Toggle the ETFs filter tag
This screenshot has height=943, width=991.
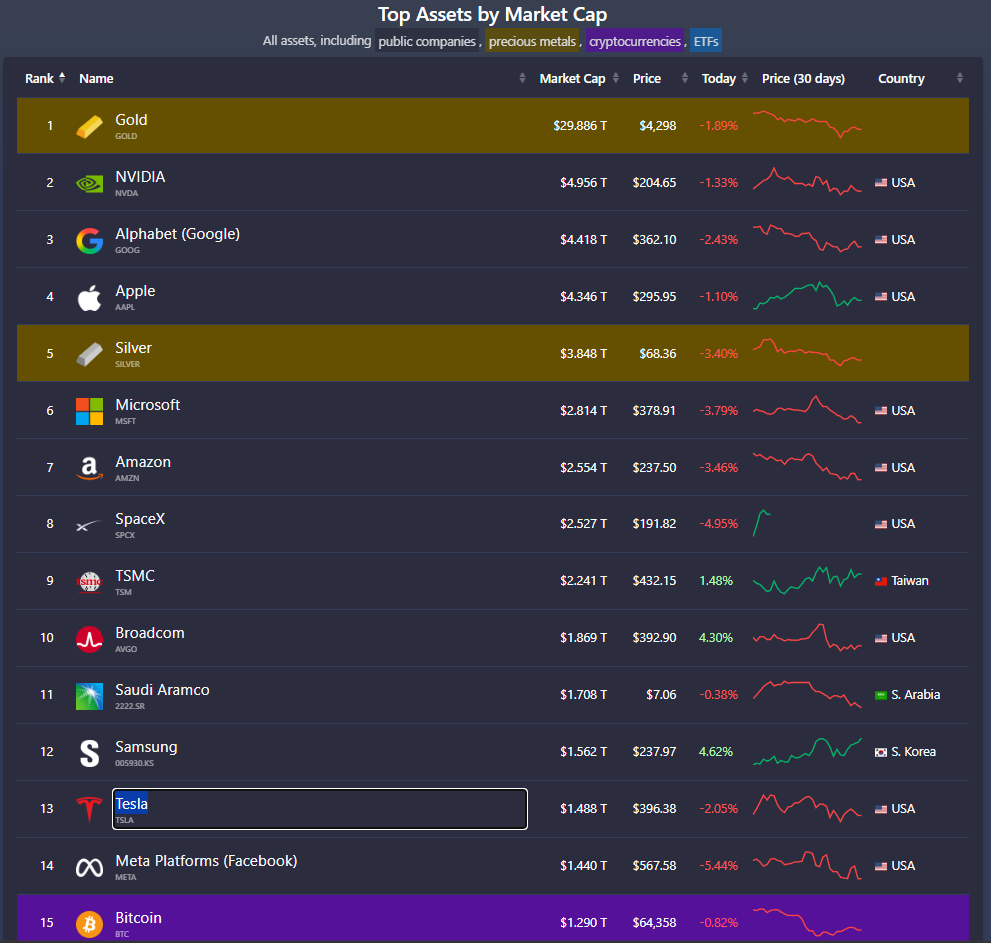coord(706,41)
